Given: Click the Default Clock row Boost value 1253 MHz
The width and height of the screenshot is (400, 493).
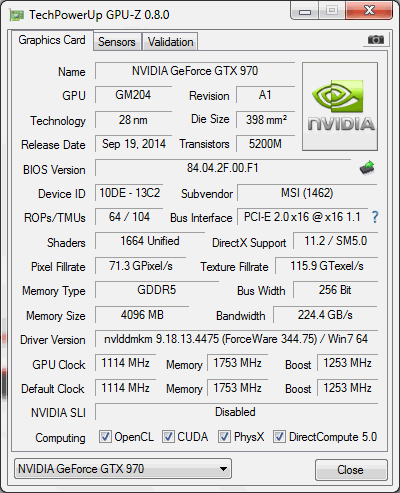Looking at the screenshot, I should (347, 388).
